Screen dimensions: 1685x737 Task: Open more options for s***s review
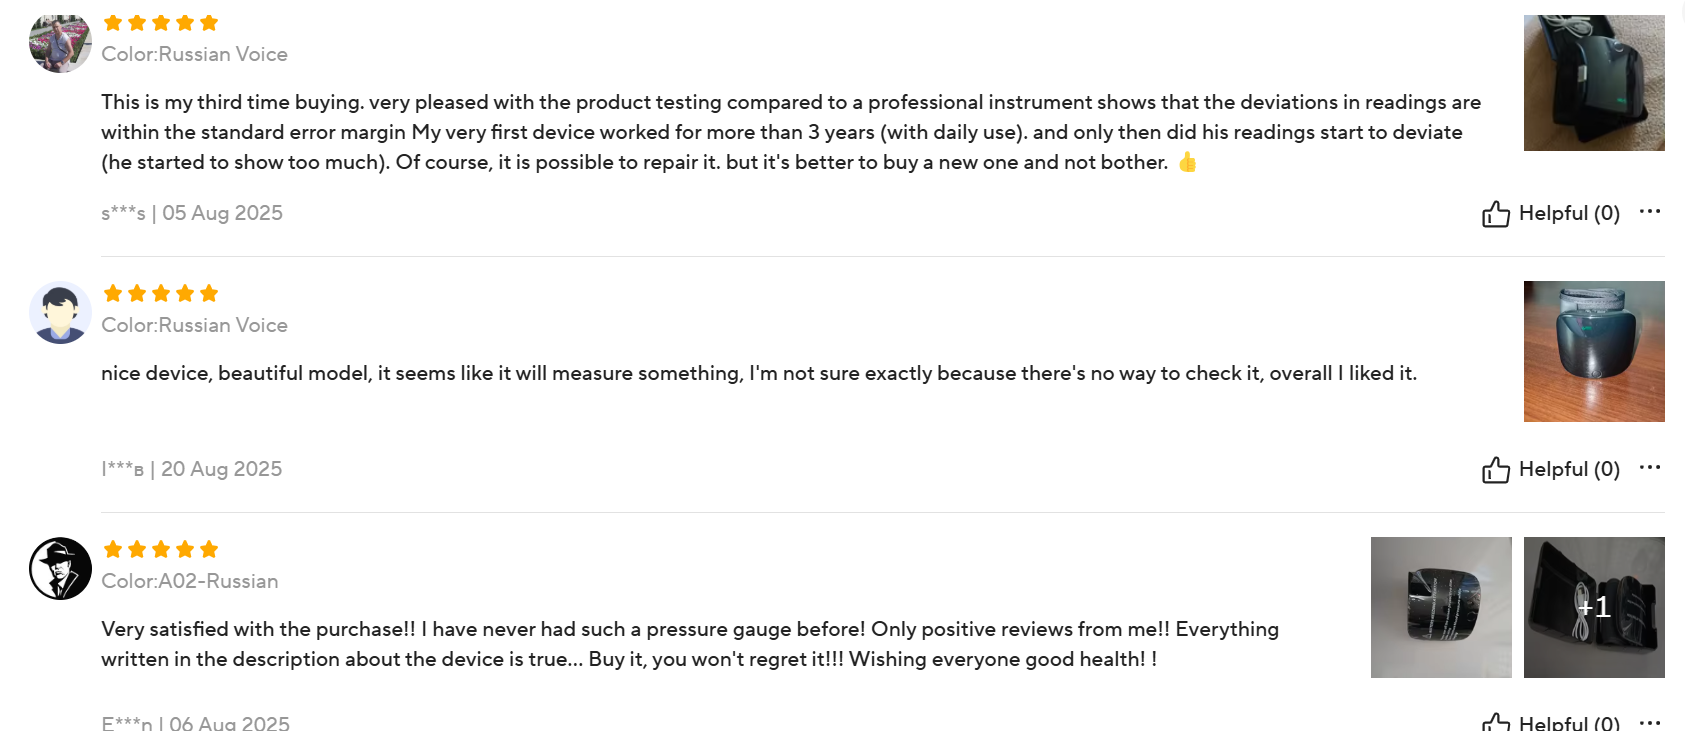[x=1650, y=212]
